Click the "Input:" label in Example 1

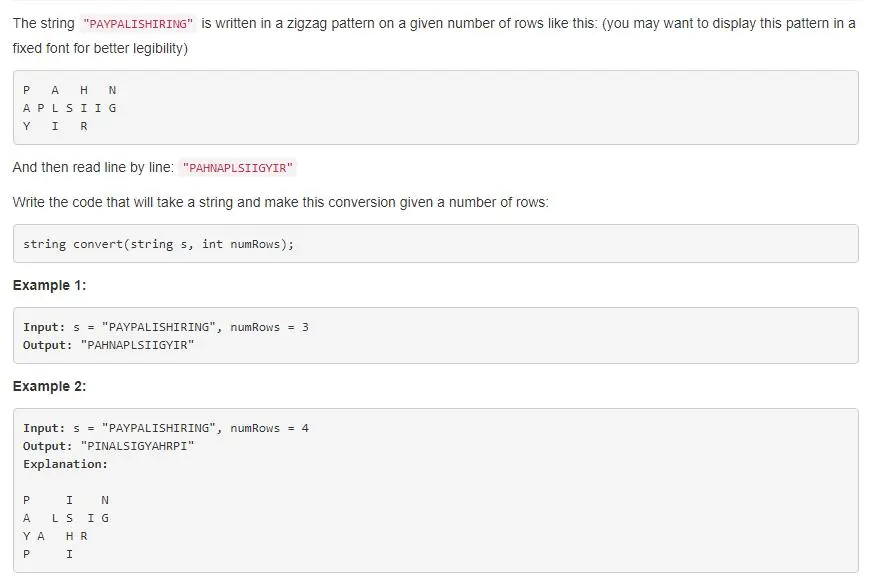[44, 328]
